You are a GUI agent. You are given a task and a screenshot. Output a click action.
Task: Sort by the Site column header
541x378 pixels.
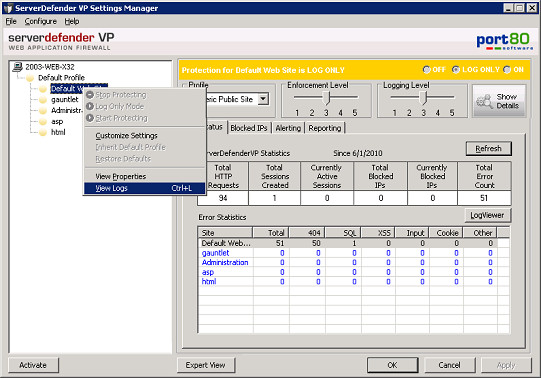pyautogui.click(x=226, y=233)
